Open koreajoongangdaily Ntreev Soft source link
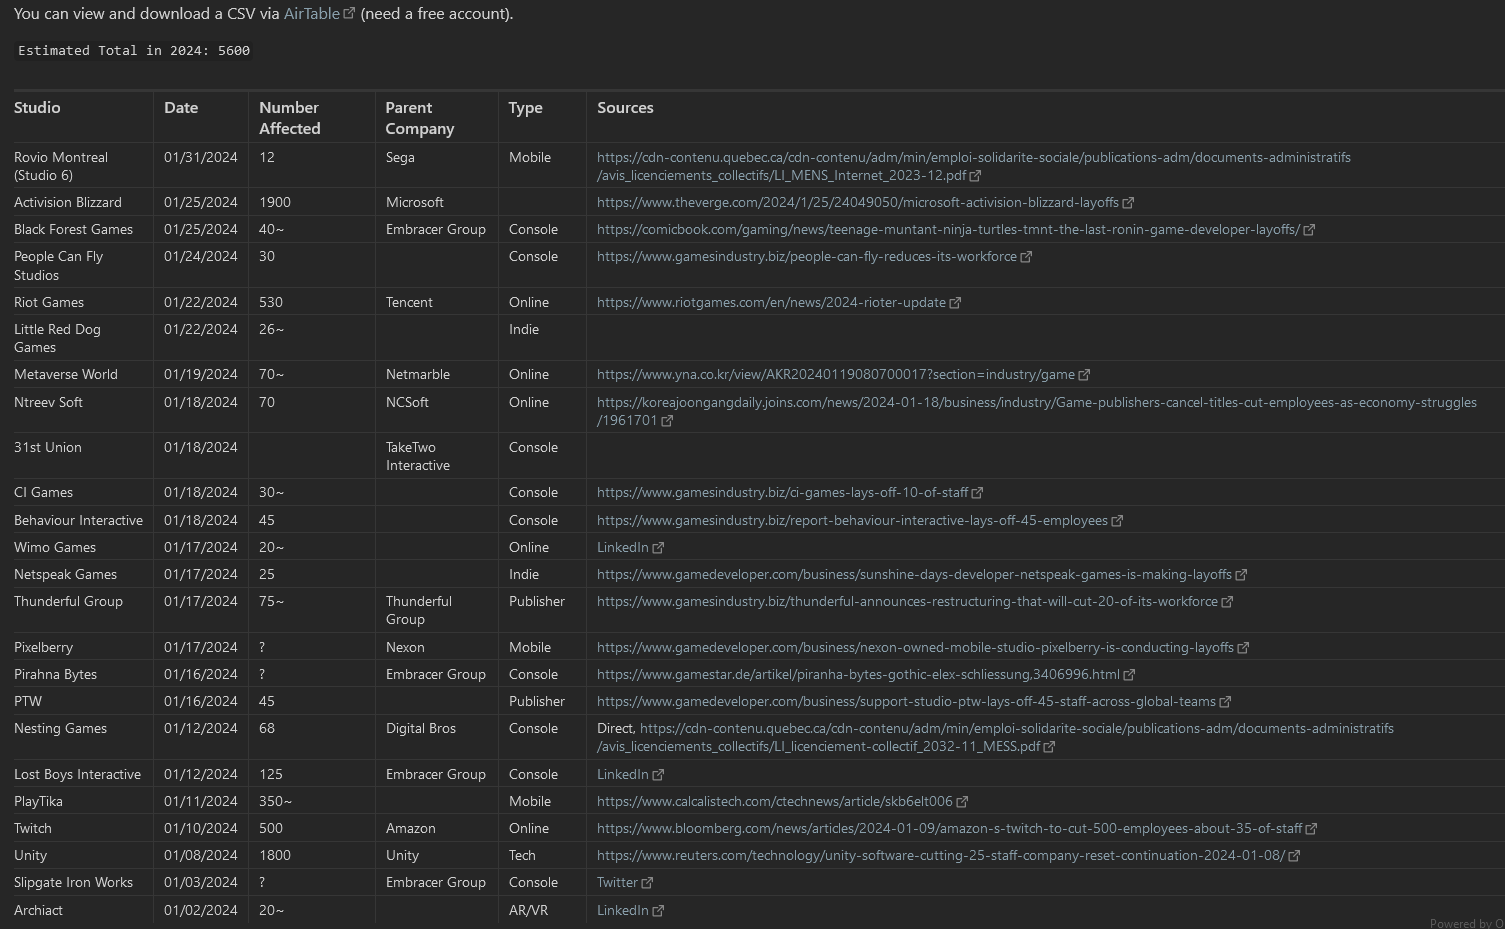 pyautogui.click(x=1036, y=411)
